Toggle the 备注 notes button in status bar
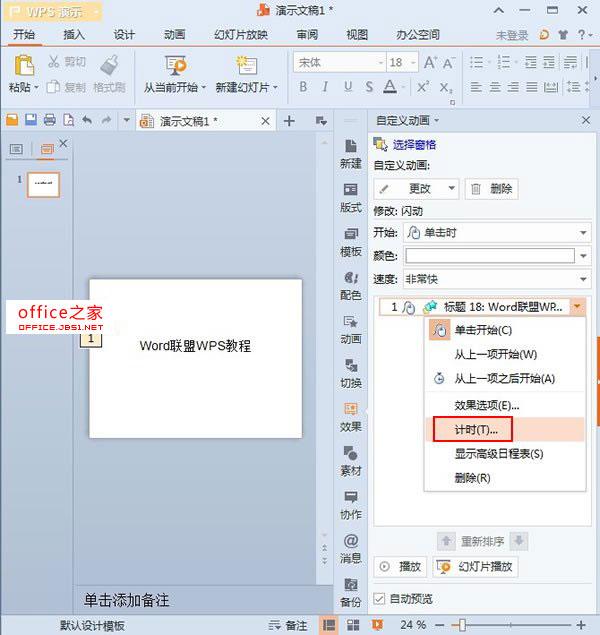Image resolution: width=600 pixels, height=635 pixels. [288, 625]
